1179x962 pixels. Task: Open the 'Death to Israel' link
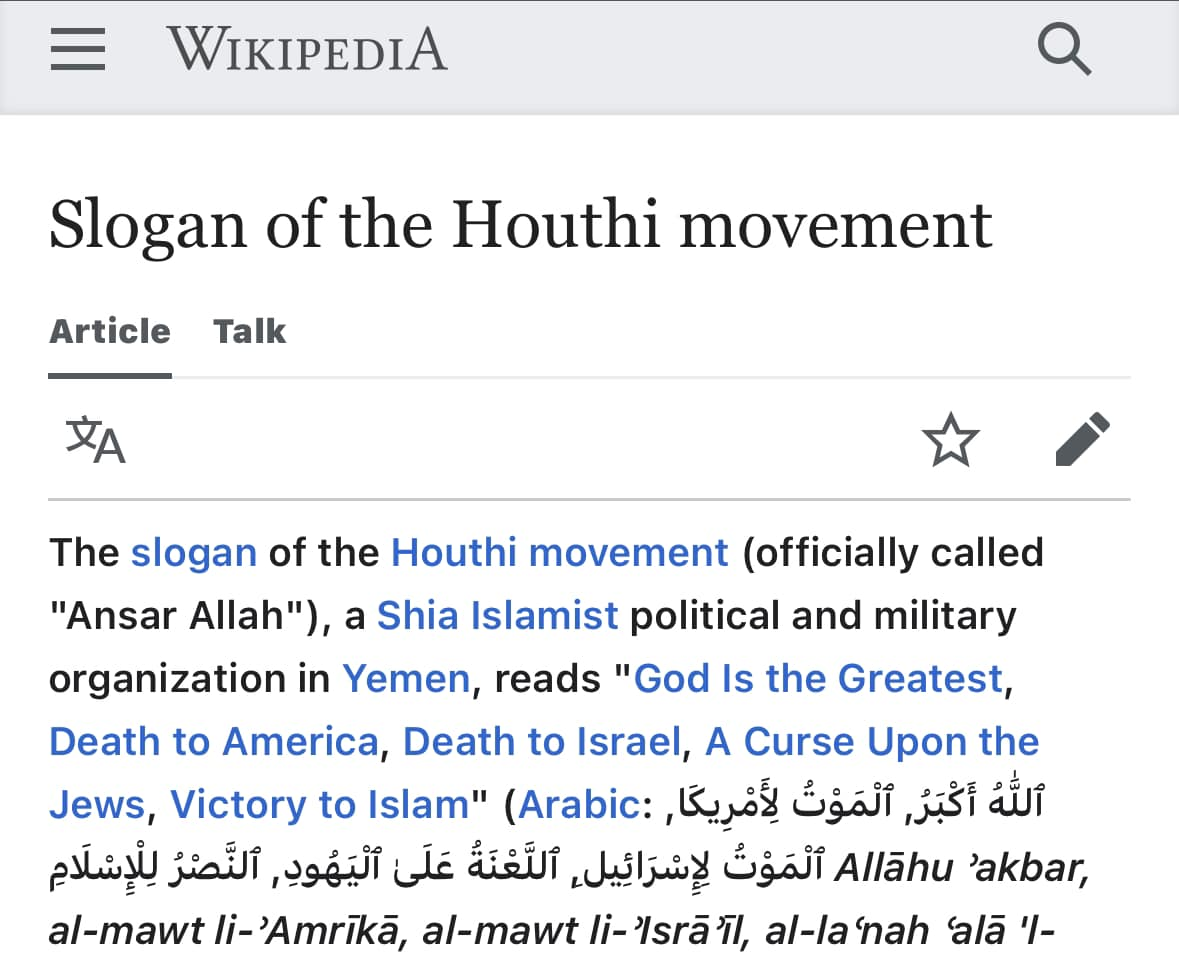pyautogui.click(x=542, y=742)
